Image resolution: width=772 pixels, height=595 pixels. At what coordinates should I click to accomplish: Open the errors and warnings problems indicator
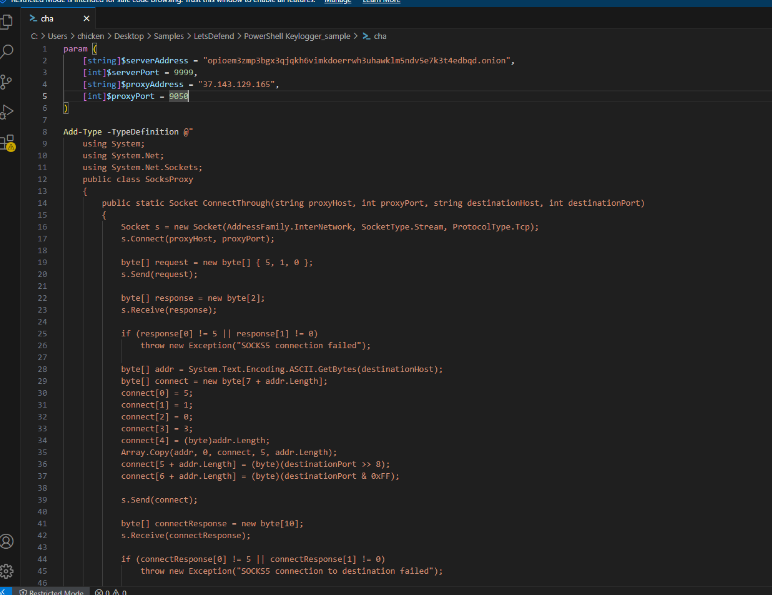pyautogui.click(x=111, y=592)
